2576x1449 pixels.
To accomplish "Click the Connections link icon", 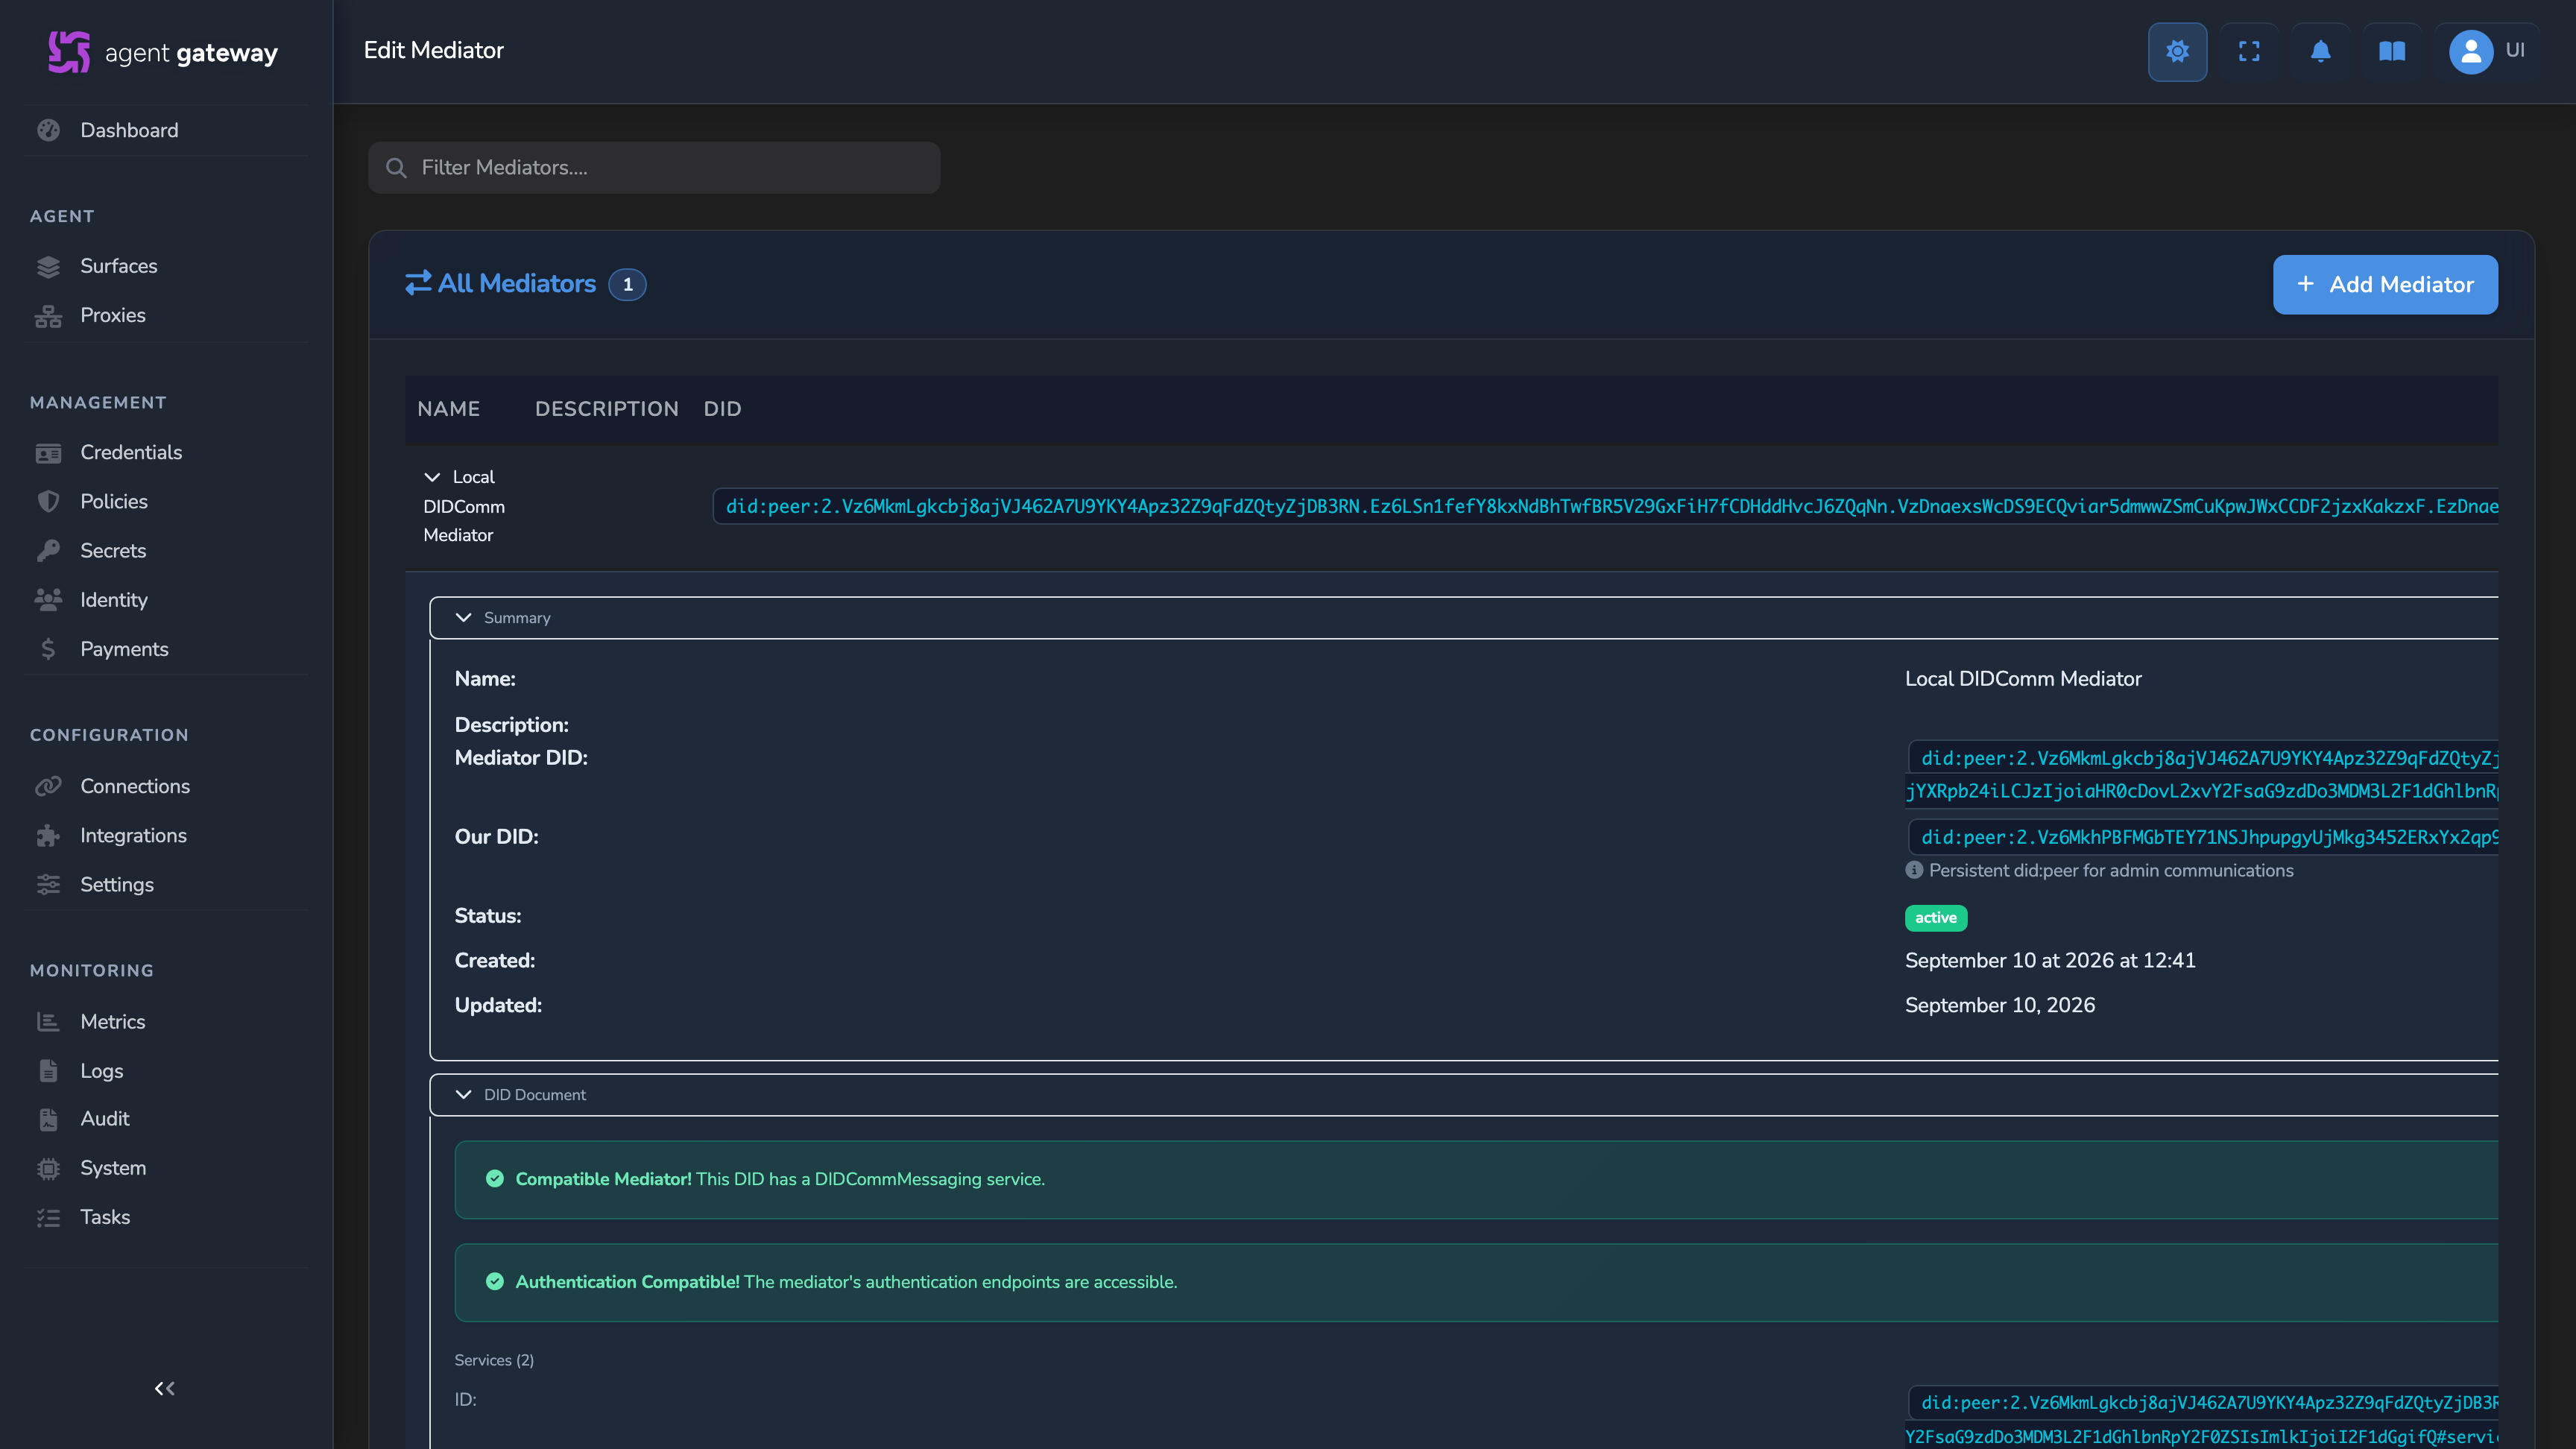I will tap(48, 786).
